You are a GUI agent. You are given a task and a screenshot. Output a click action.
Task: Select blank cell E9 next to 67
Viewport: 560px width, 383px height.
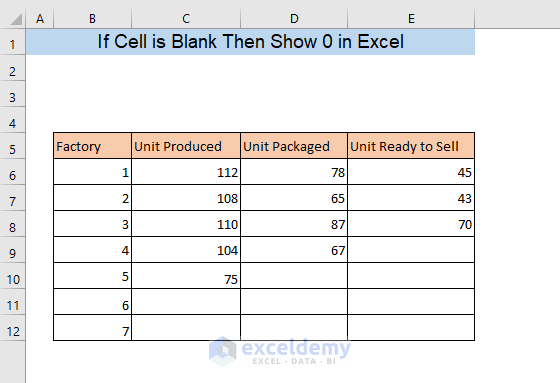(x=411, y=250)
